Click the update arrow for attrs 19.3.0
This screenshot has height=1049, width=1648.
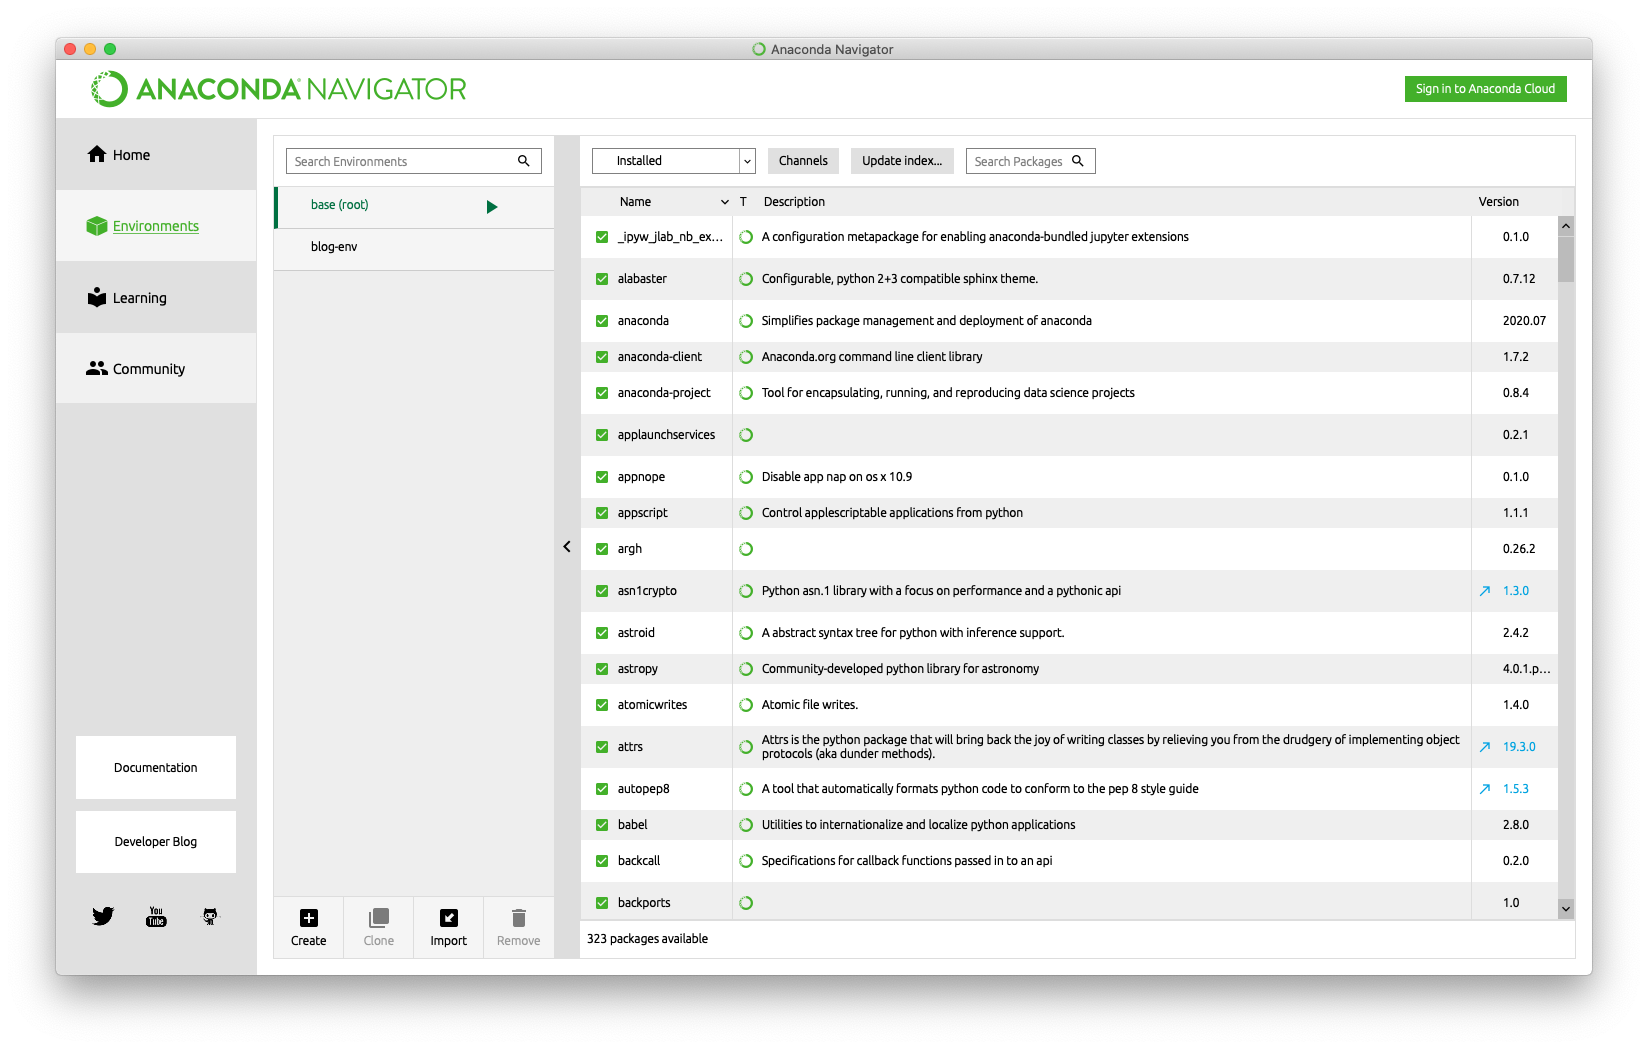(1484, 746)
